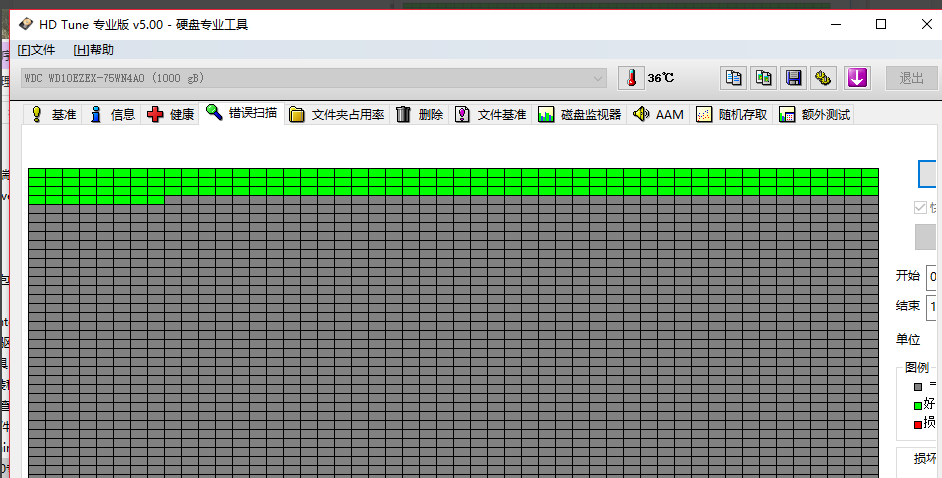
Task: Switch to the 基准 benchmark tab
Action: tap(54, 115)
